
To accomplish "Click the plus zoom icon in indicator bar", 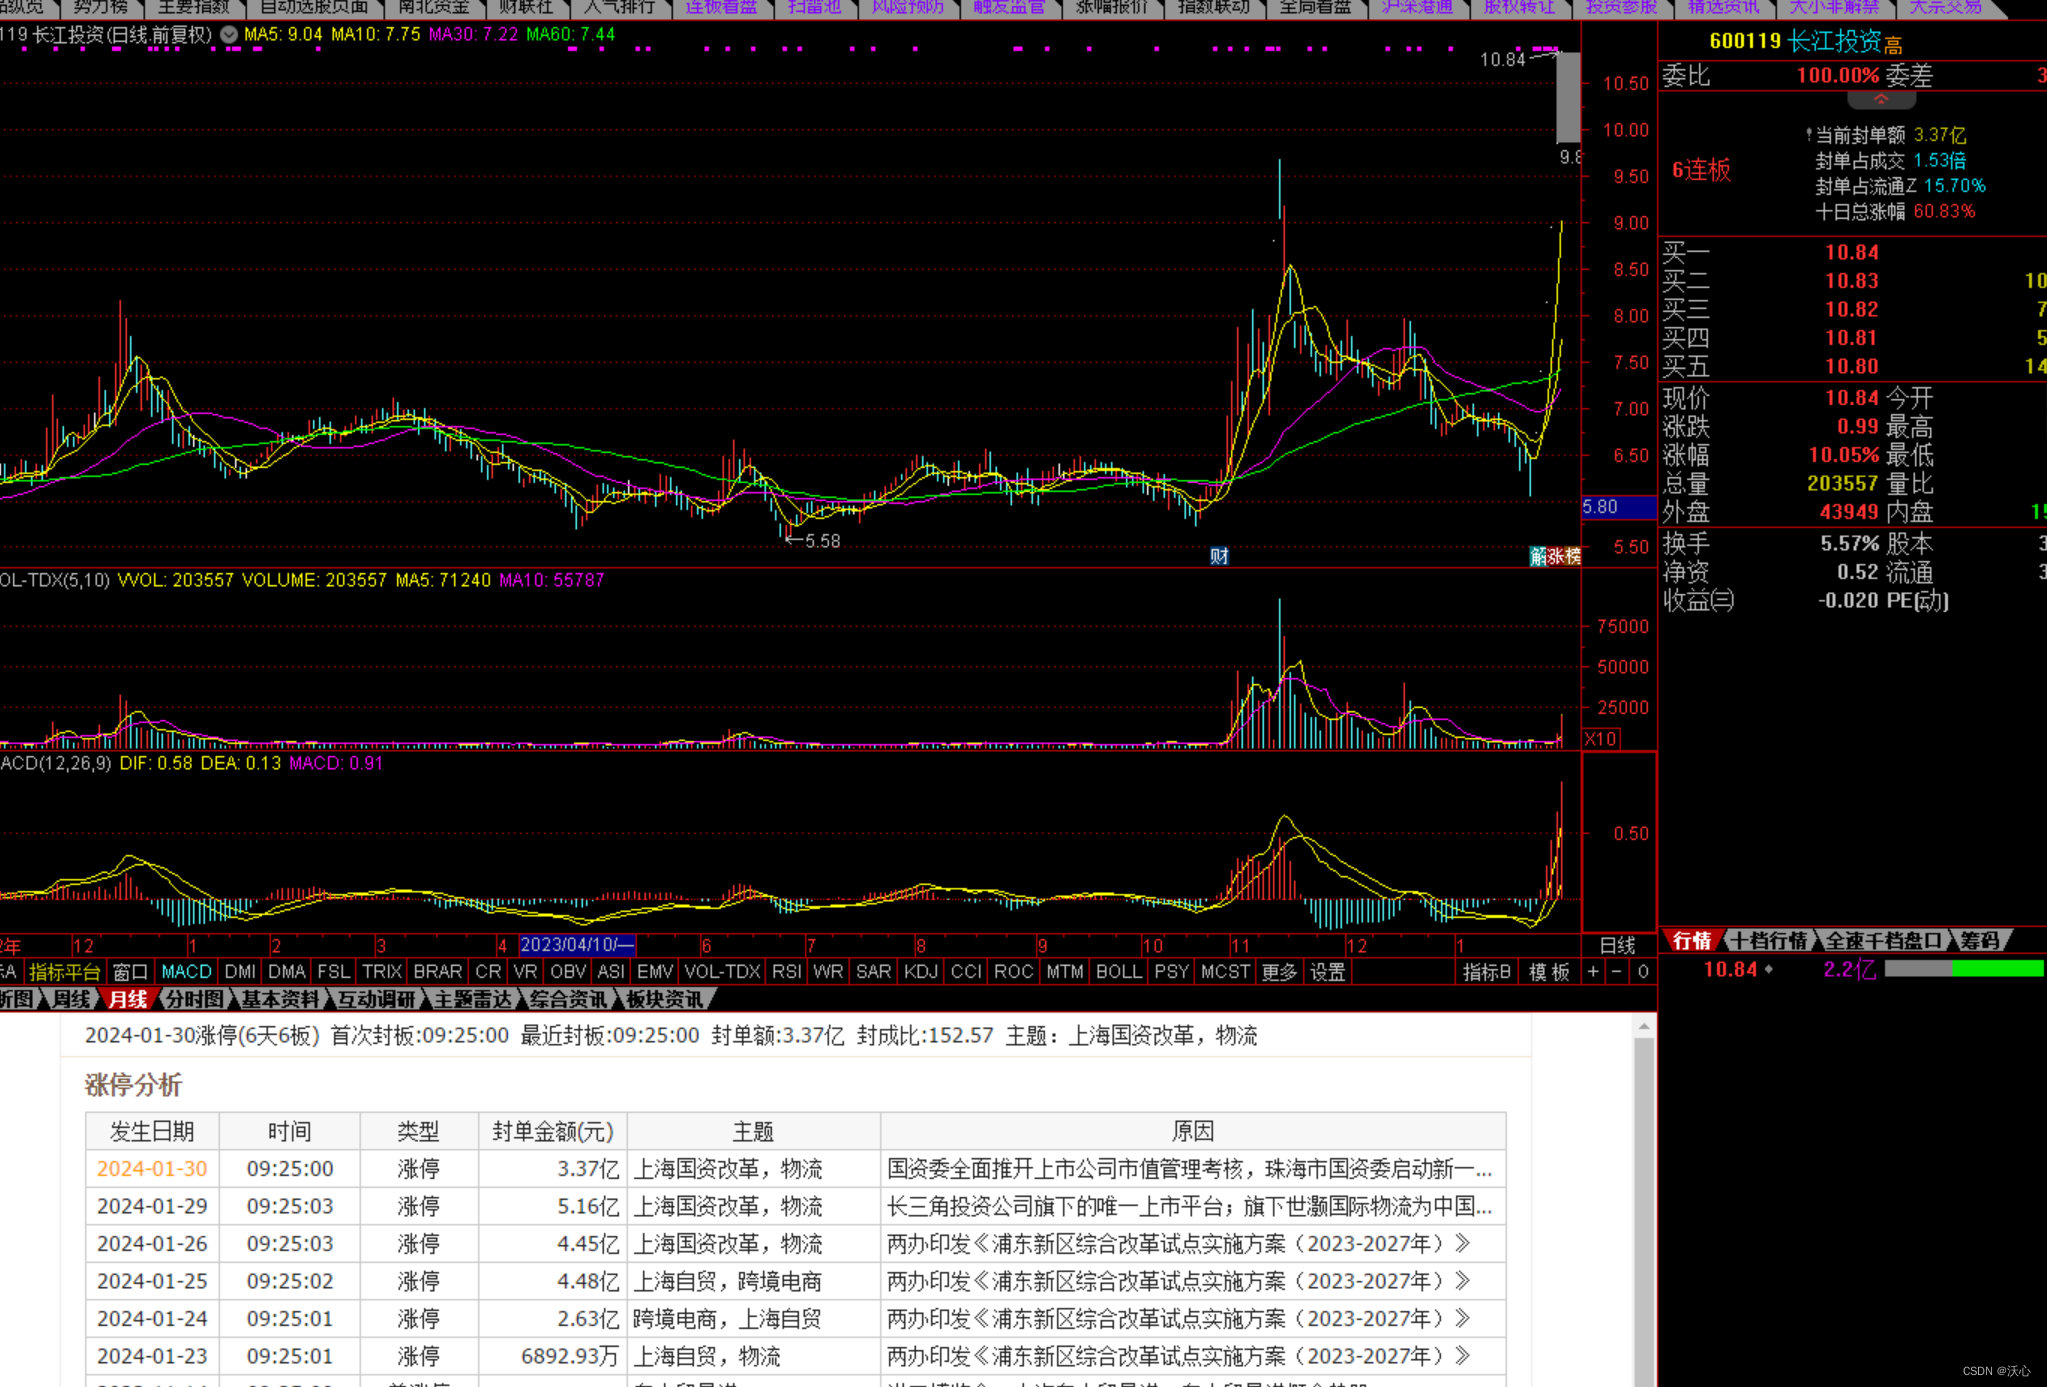I will click(x=1593, y=972).
